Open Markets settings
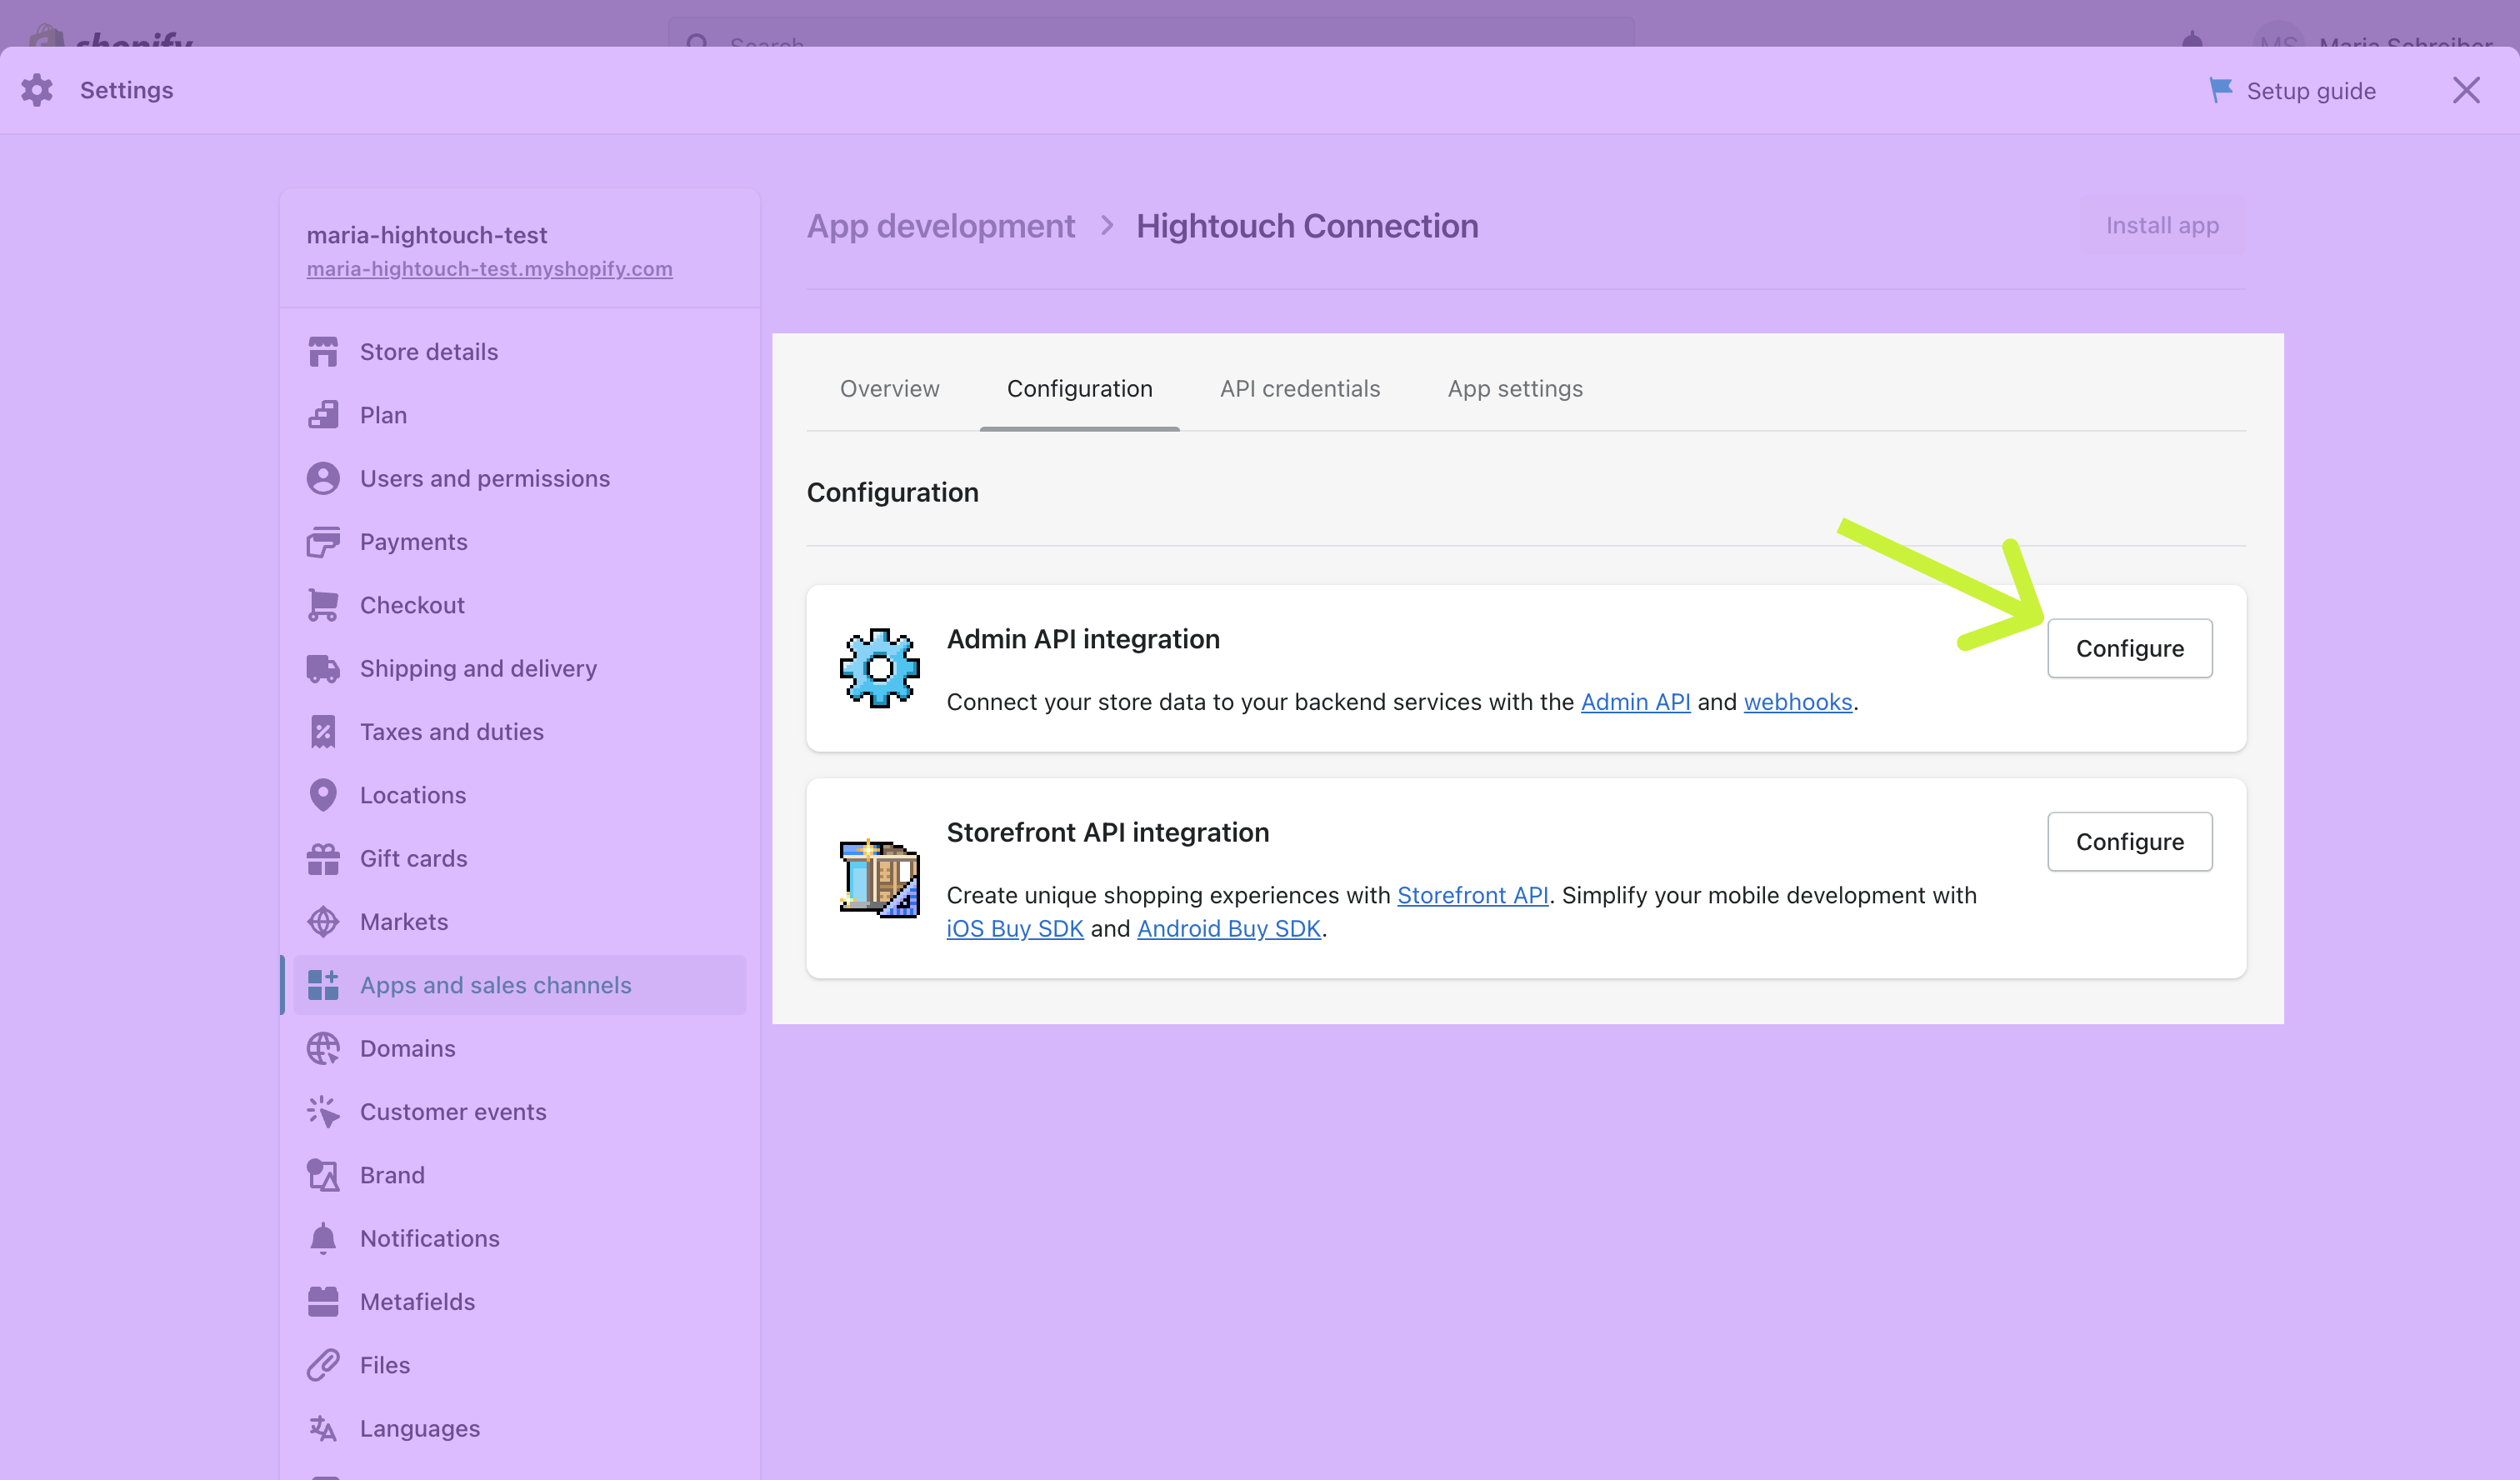 tap(519, 922)
